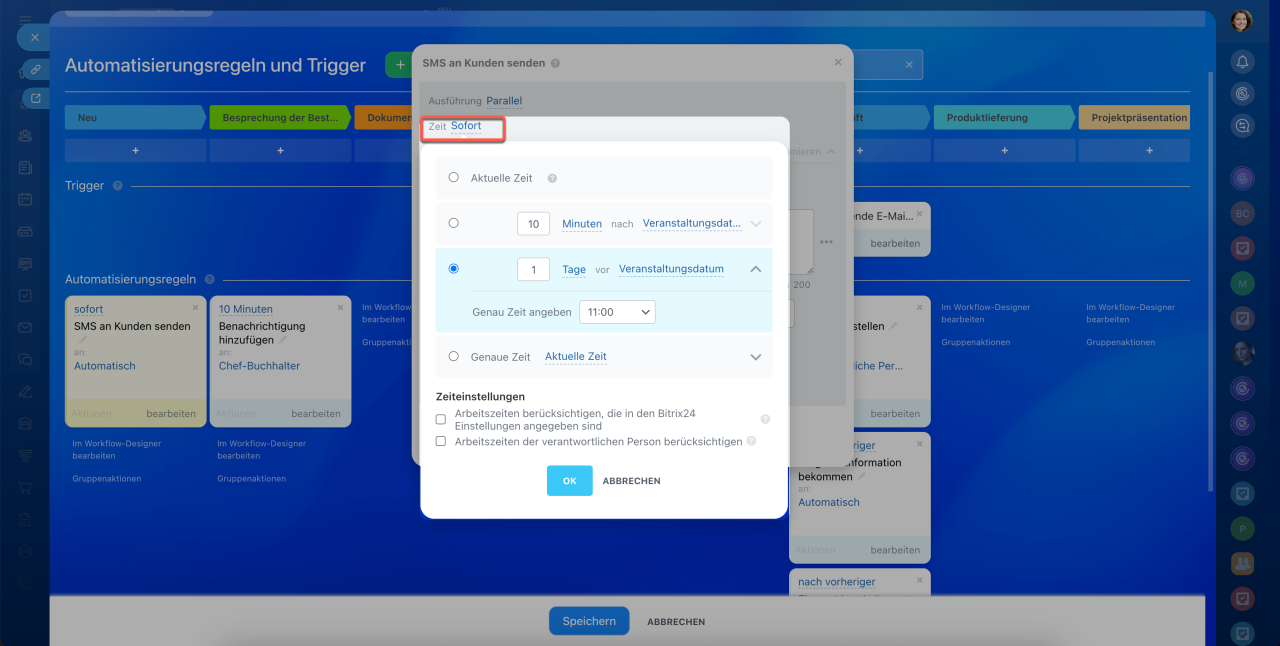This screenshot has height=646, width=1280.
Task: Click ABBRECHEN in time settings popup
Action: coord(631,481)
